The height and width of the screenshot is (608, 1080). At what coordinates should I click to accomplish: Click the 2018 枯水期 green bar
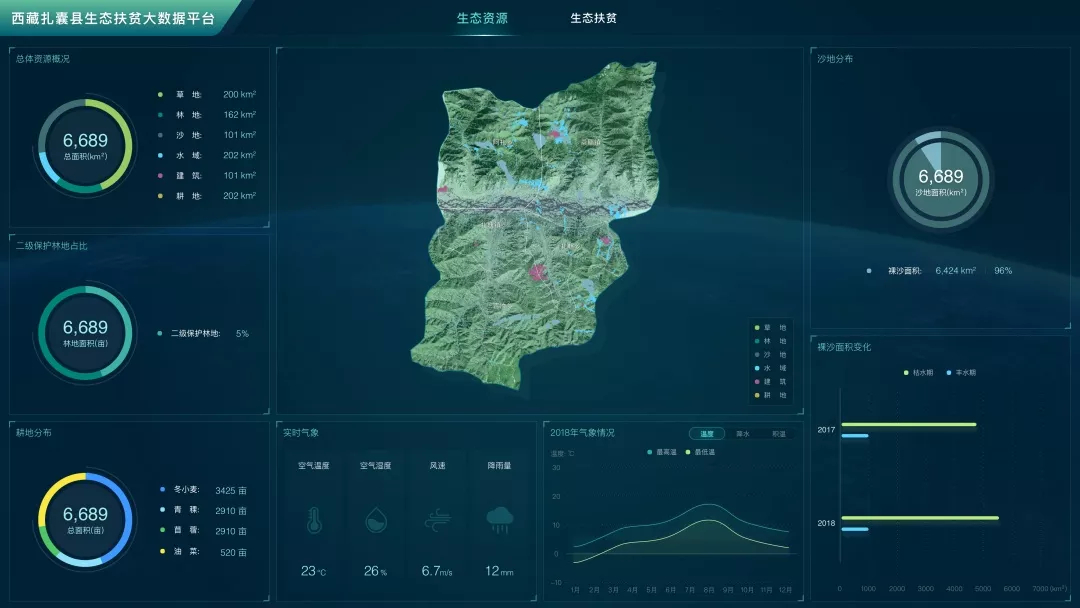pyautogui.click(x=919, y=517)
